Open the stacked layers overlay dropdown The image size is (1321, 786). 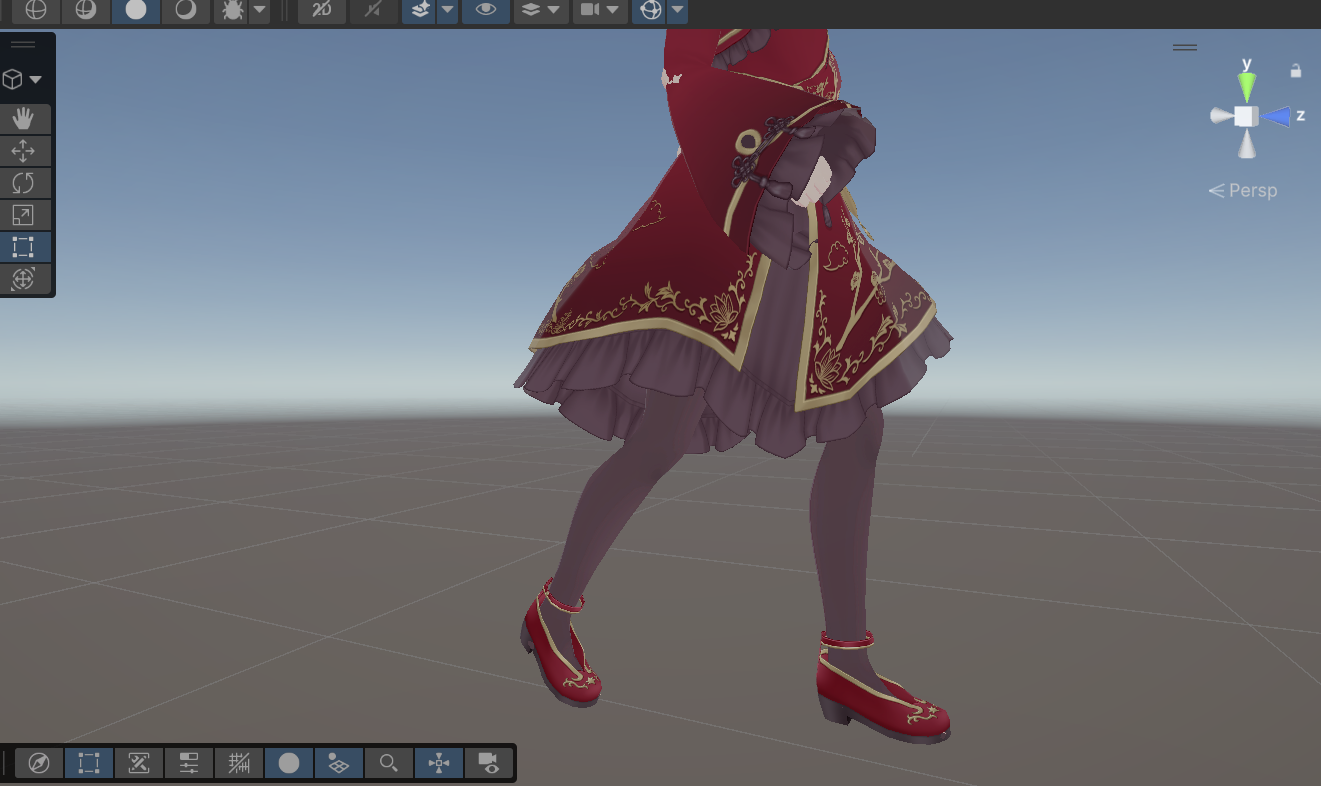click(x=541, y=10)
